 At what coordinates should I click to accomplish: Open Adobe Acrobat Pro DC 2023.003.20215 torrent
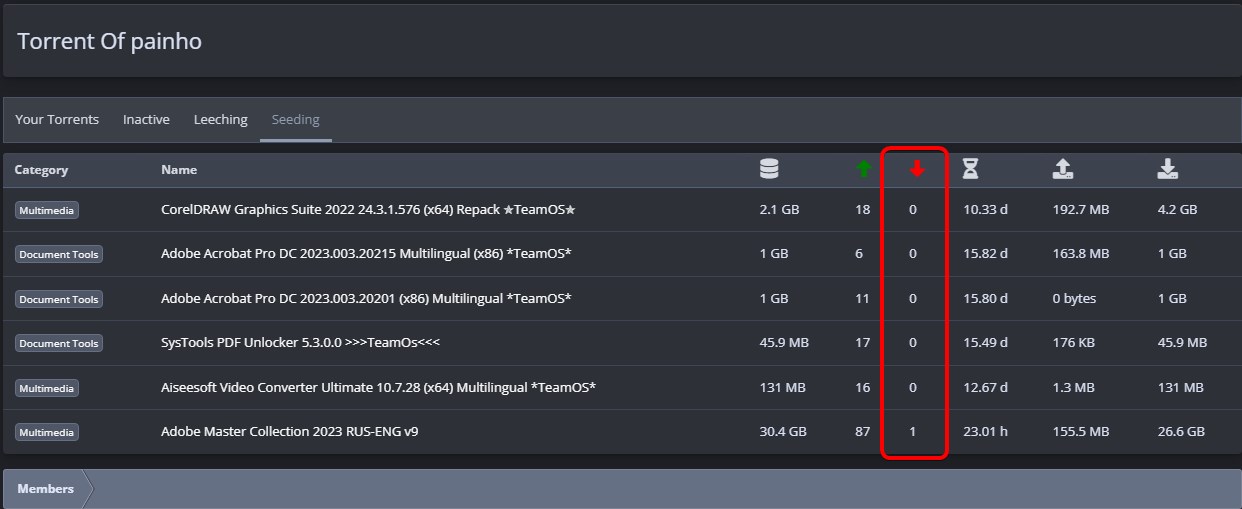coord(366,254)
